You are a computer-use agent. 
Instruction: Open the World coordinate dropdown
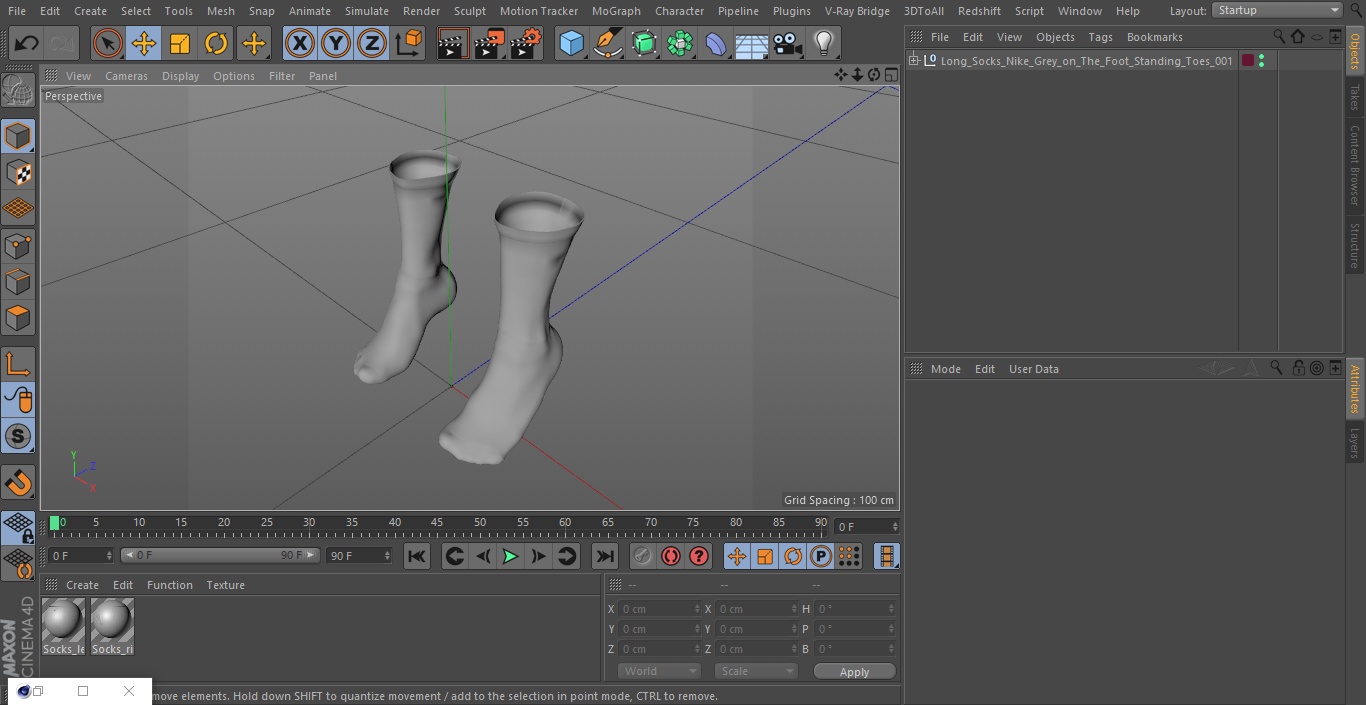[x=658, y=671]
